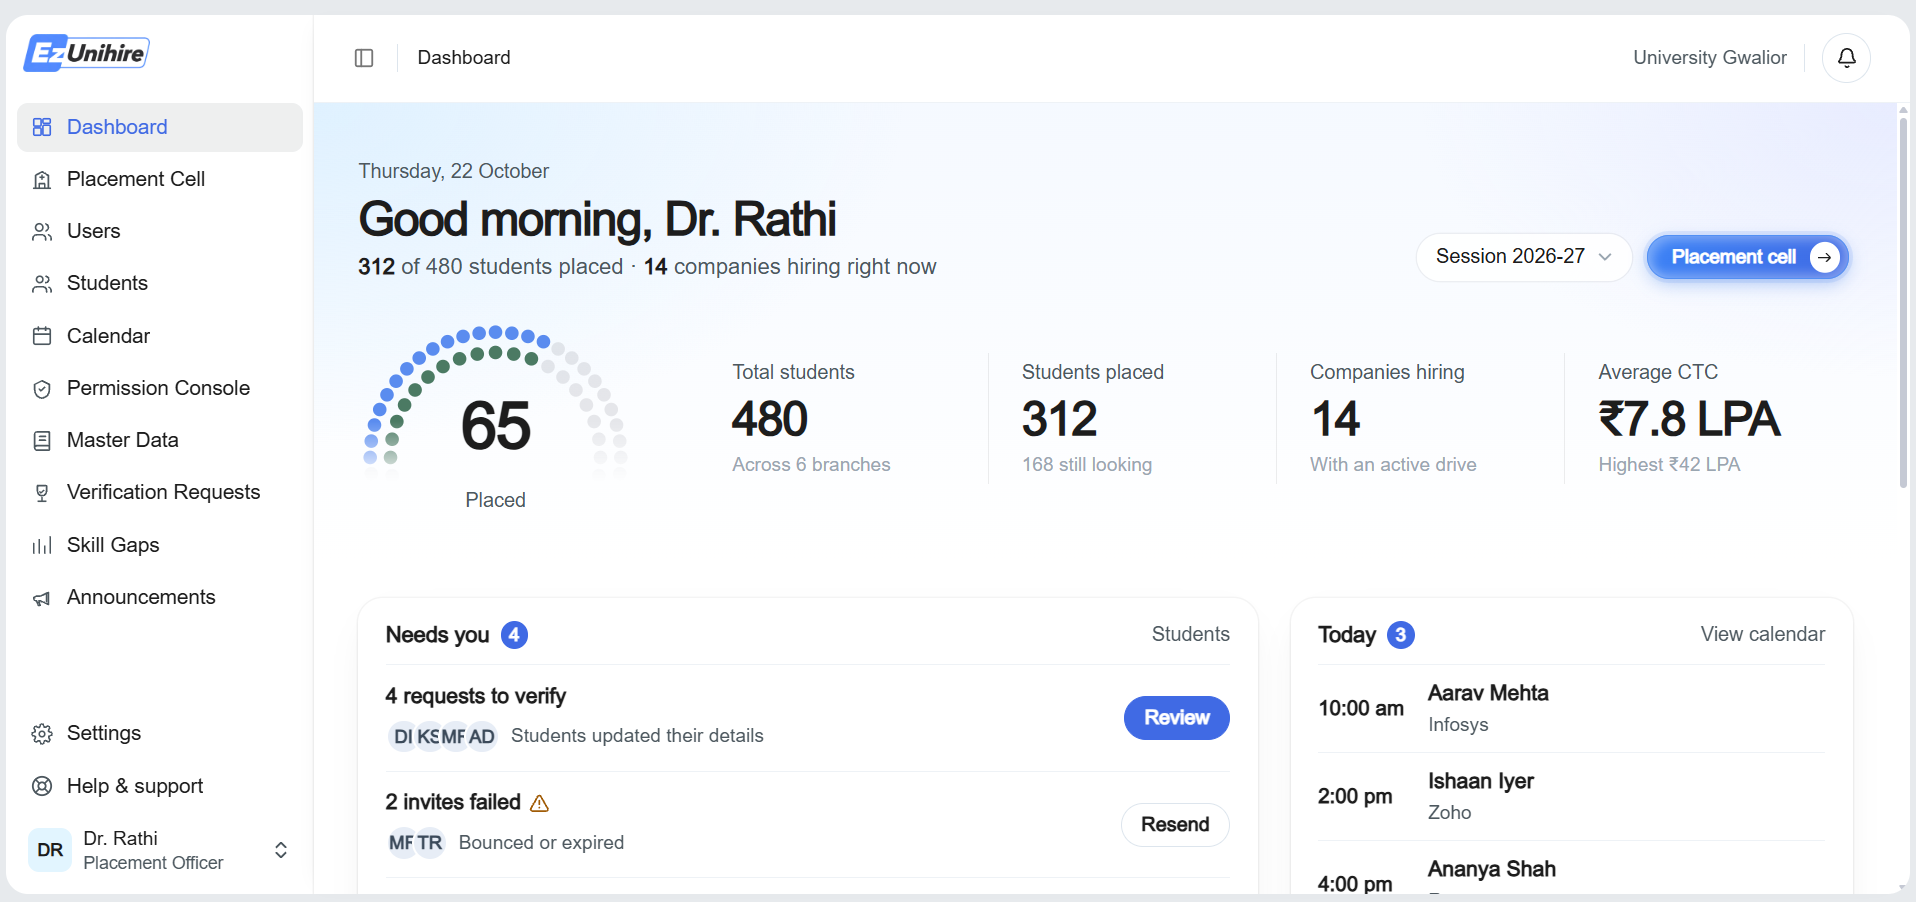Select Master Data in sidebar
This screenshot has width=1916, height=902.
(160, 440)
